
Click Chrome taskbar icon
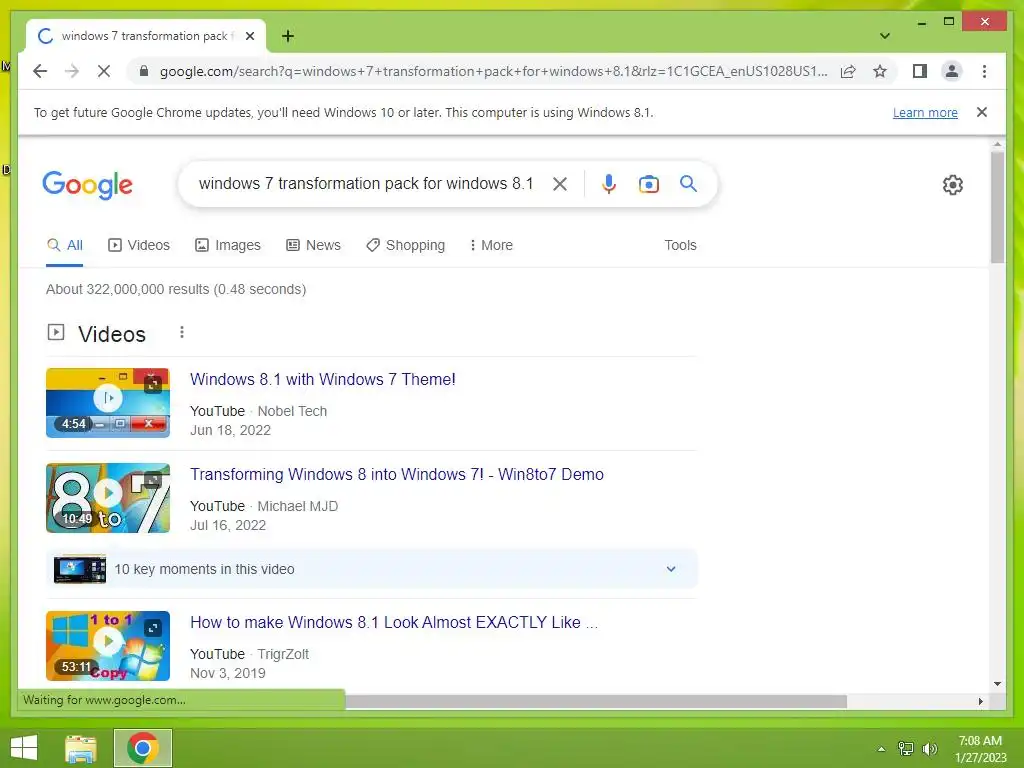[x=143, y=748]
